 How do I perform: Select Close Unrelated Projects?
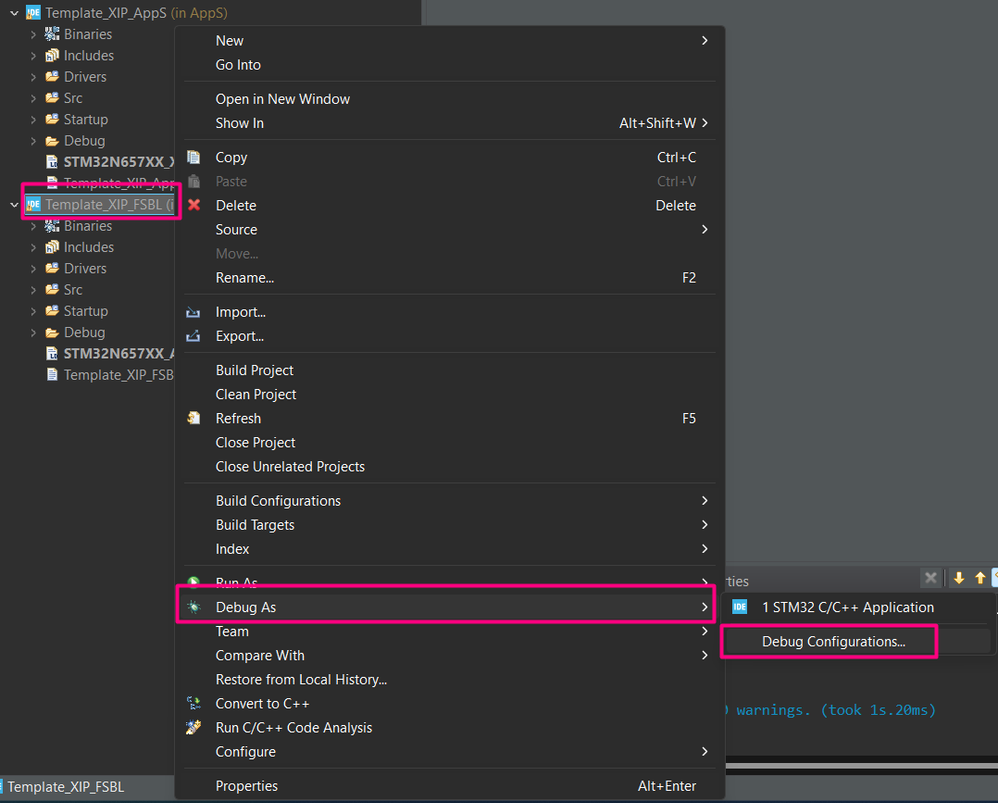click(x=449, y=466)
